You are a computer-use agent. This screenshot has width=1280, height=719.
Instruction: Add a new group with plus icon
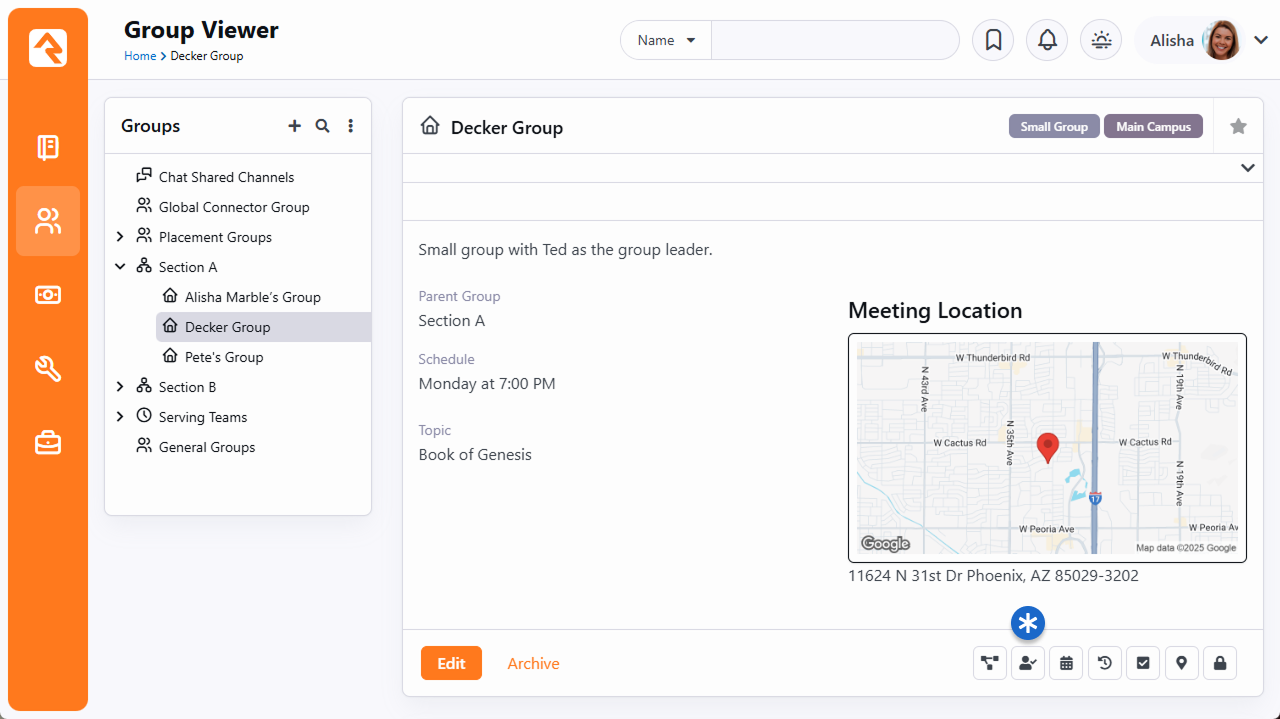[294, 126]
